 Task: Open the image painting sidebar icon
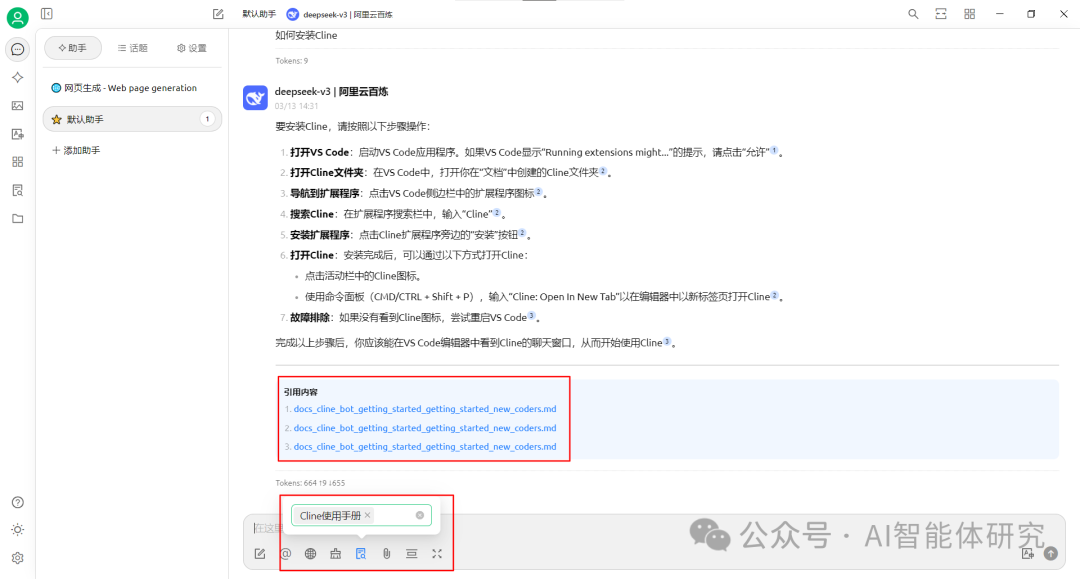[18, 105]
